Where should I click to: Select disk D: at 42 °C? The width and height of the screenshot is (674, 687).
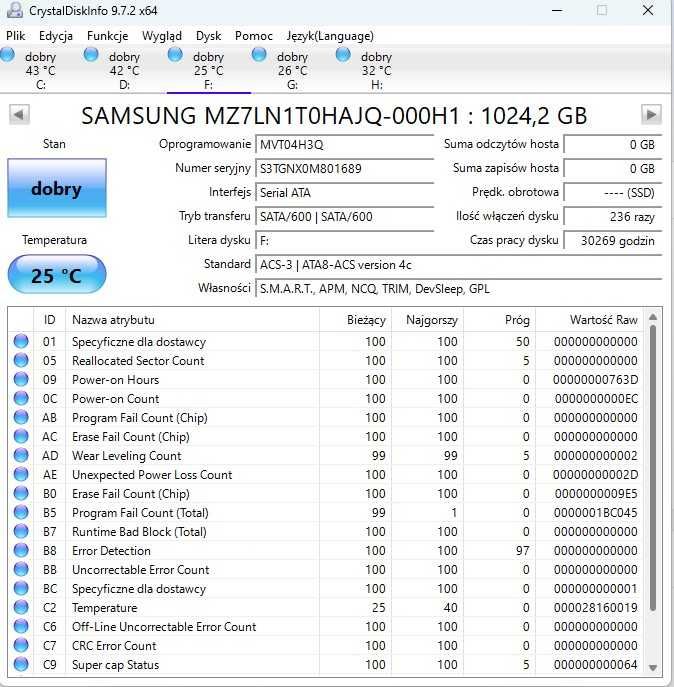(x=124, y=70)
